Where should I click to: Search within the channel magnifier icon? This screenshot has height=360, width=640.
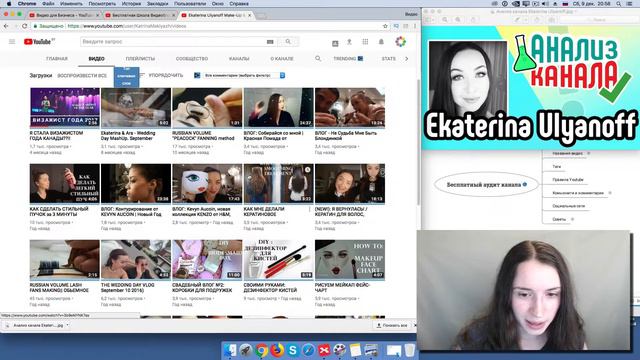coord(318,59)
